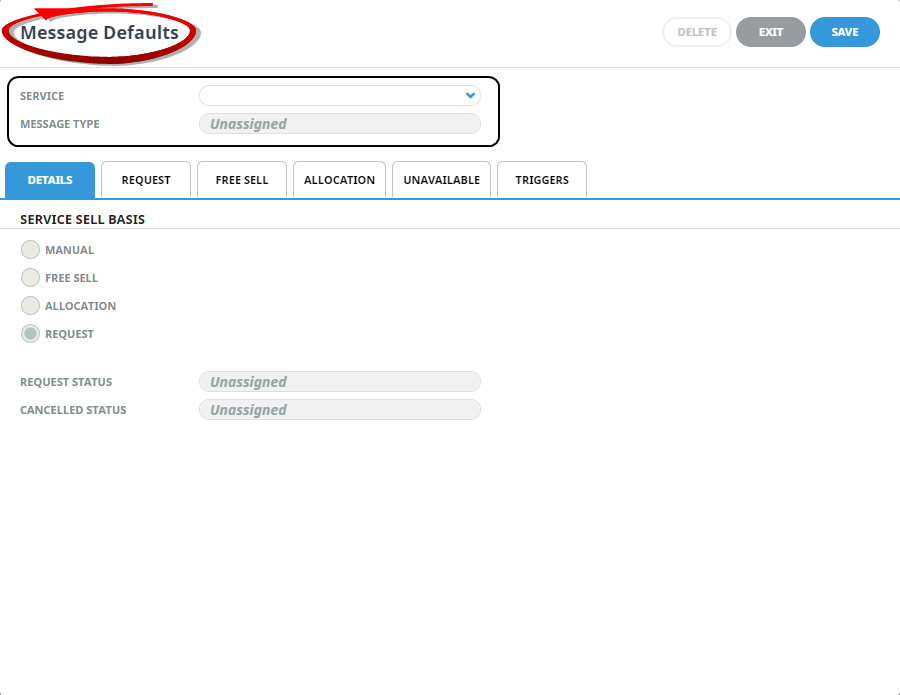
Task: Click the Message Defaults title heading
Action: click(x=100, y=33)
